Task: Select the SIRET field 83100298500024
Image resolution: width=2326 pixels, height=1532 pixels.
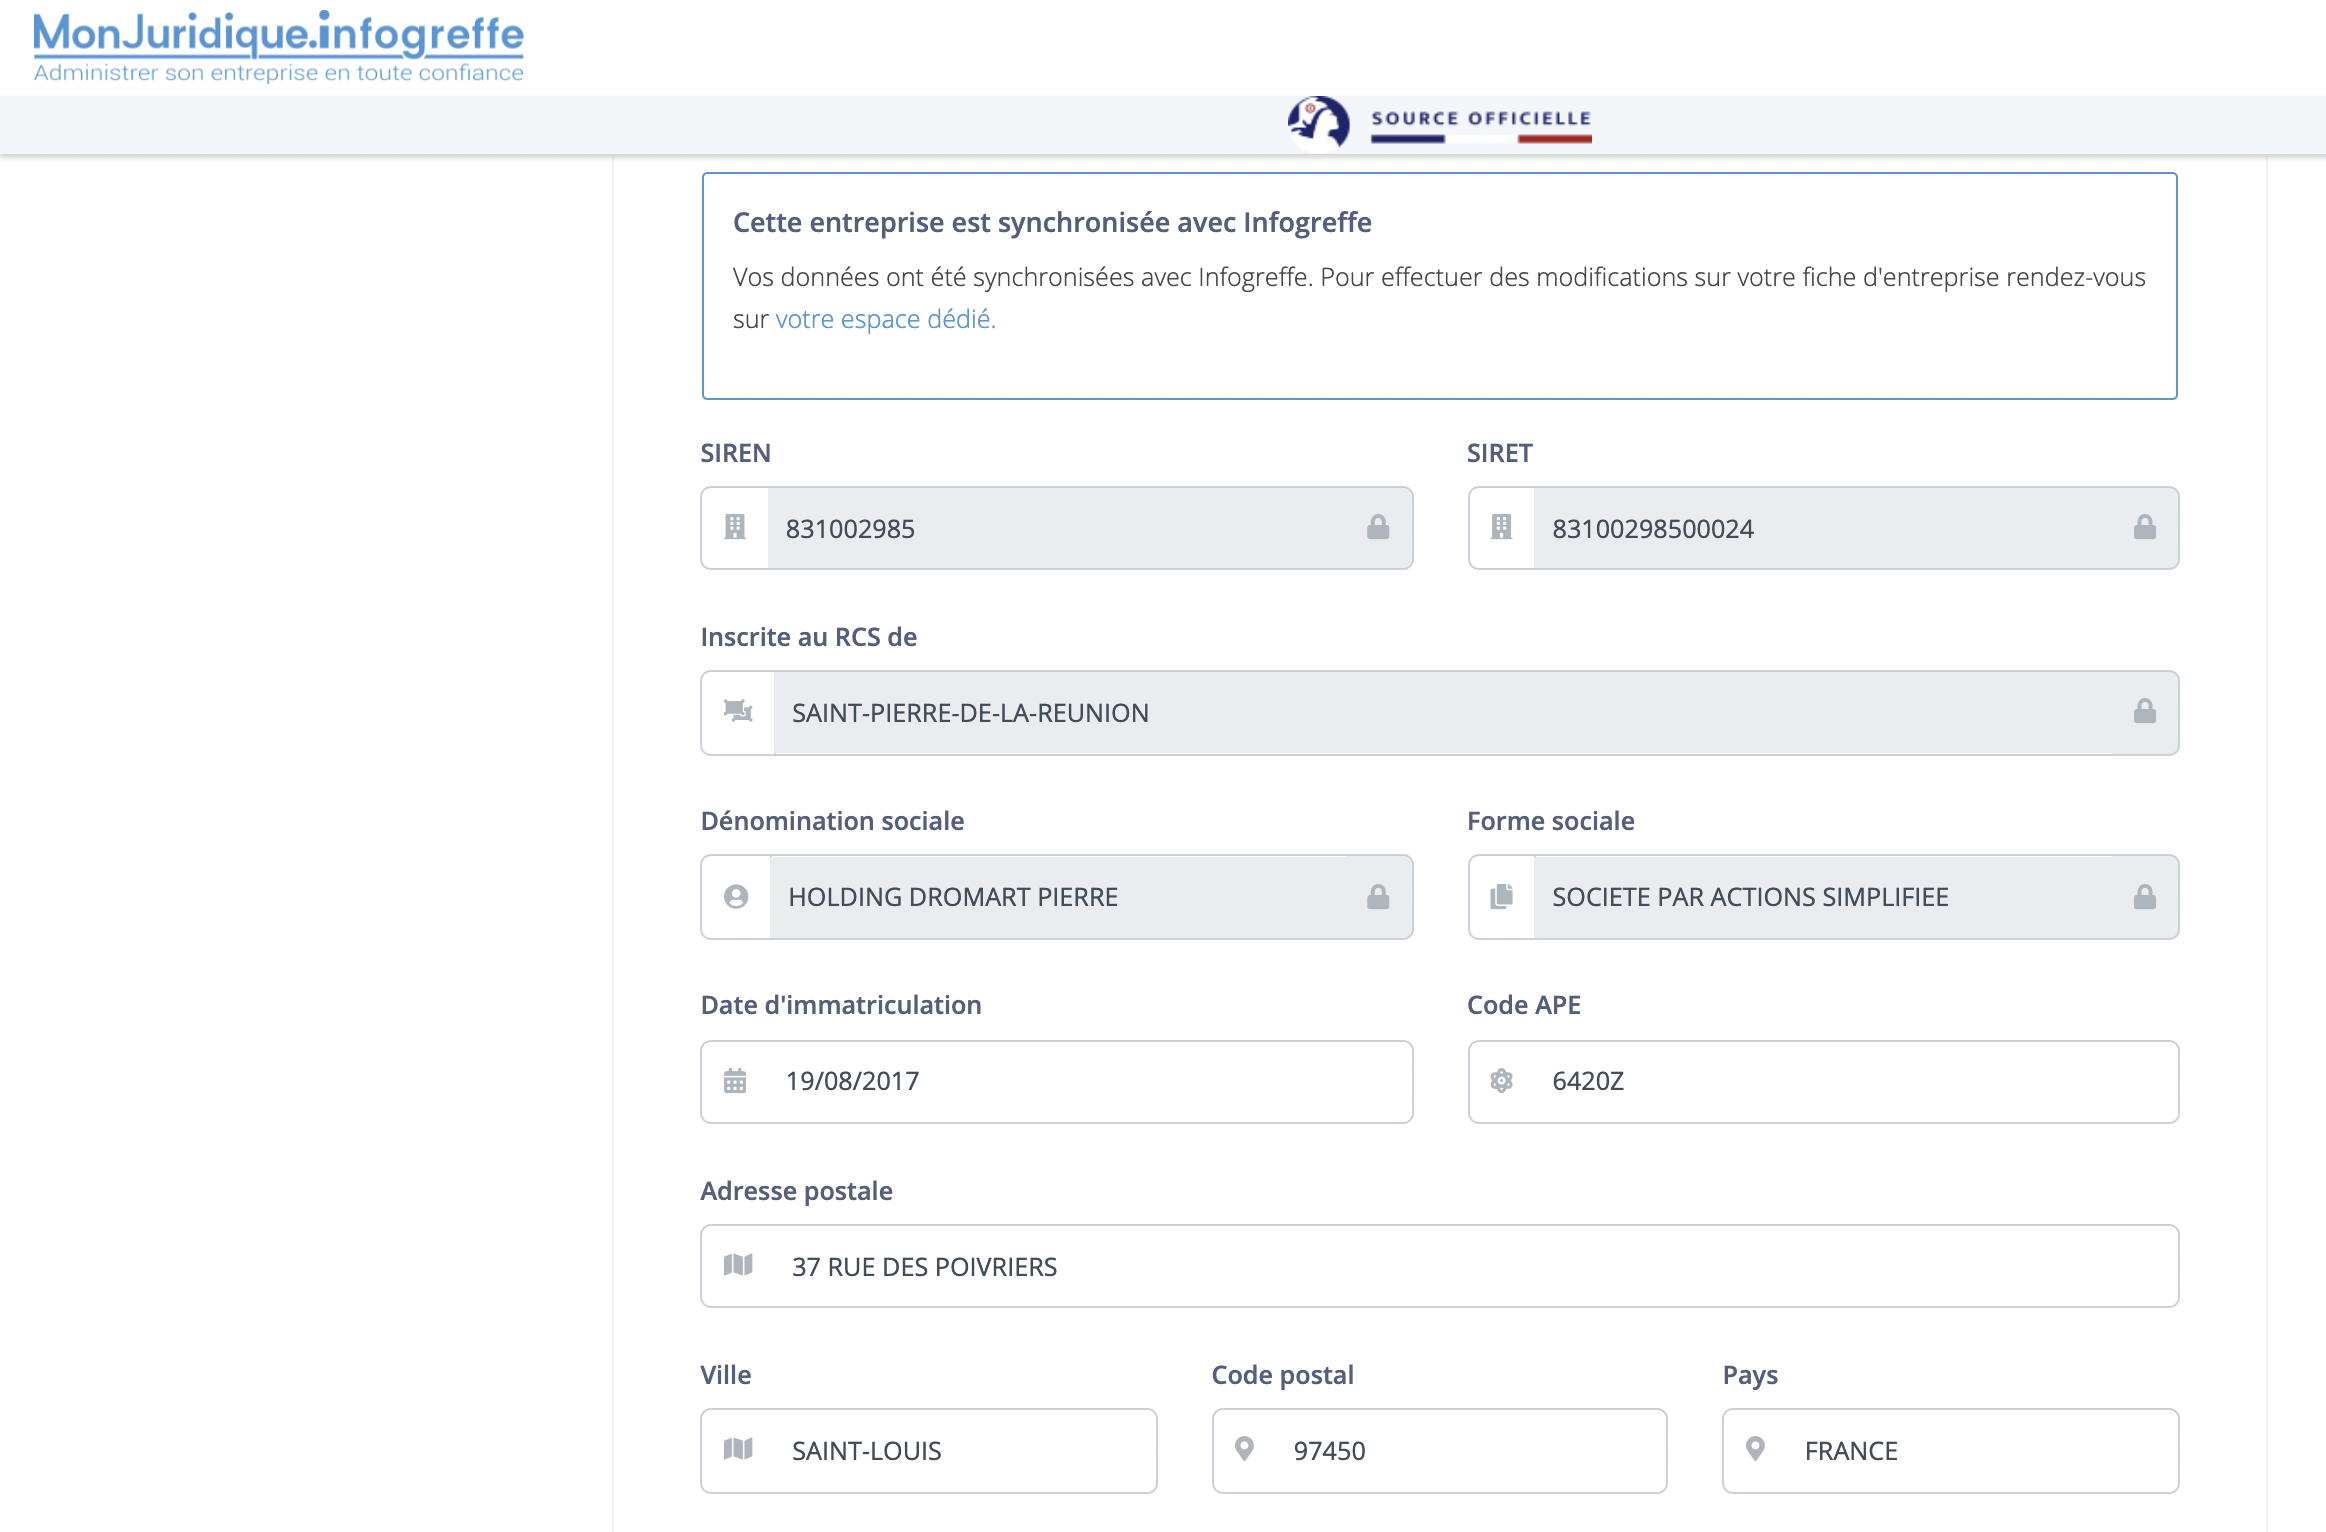Action: point(1823,528)
